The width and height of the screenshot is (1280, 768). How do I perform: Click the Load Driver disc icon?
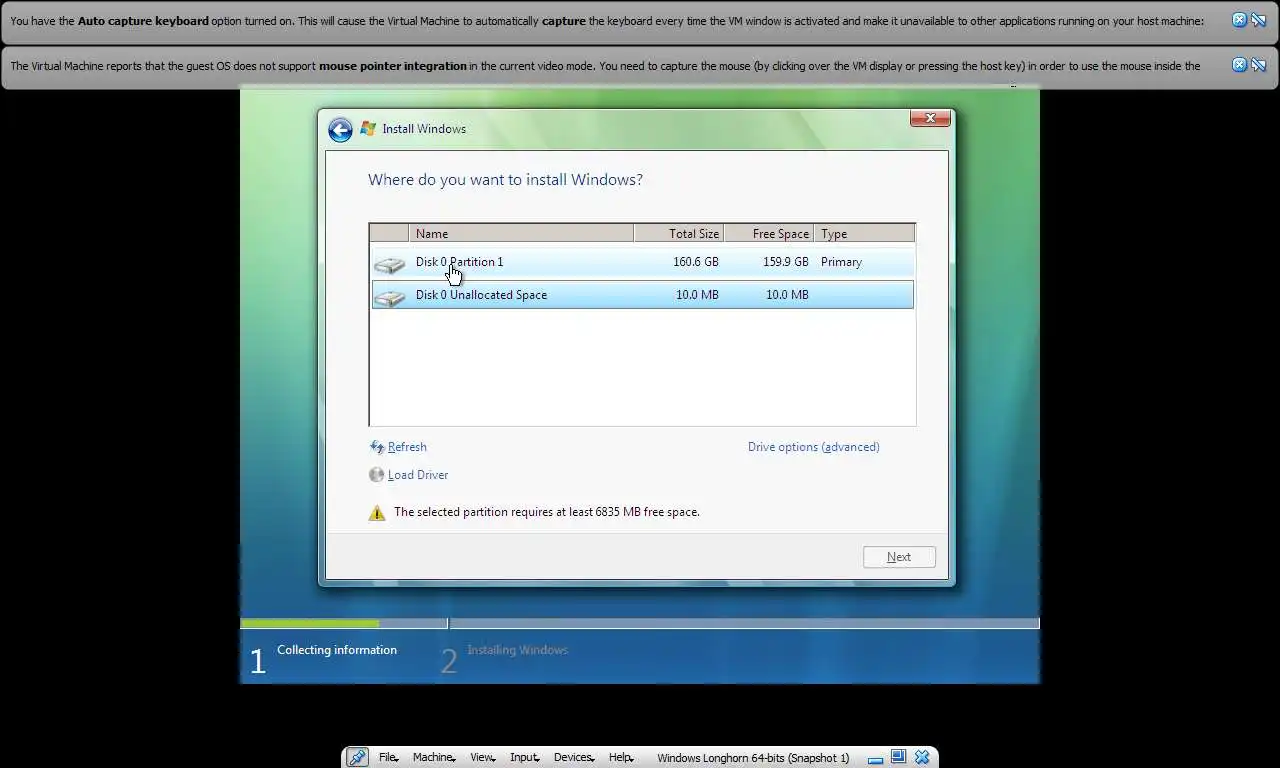(376, 475)
